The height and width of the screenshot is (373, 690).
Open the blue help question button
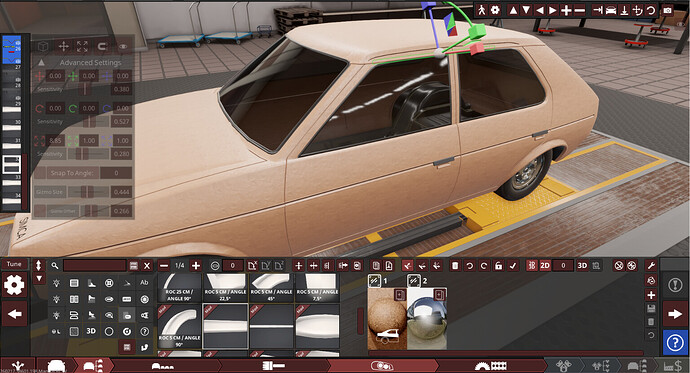tap(675, 343)
